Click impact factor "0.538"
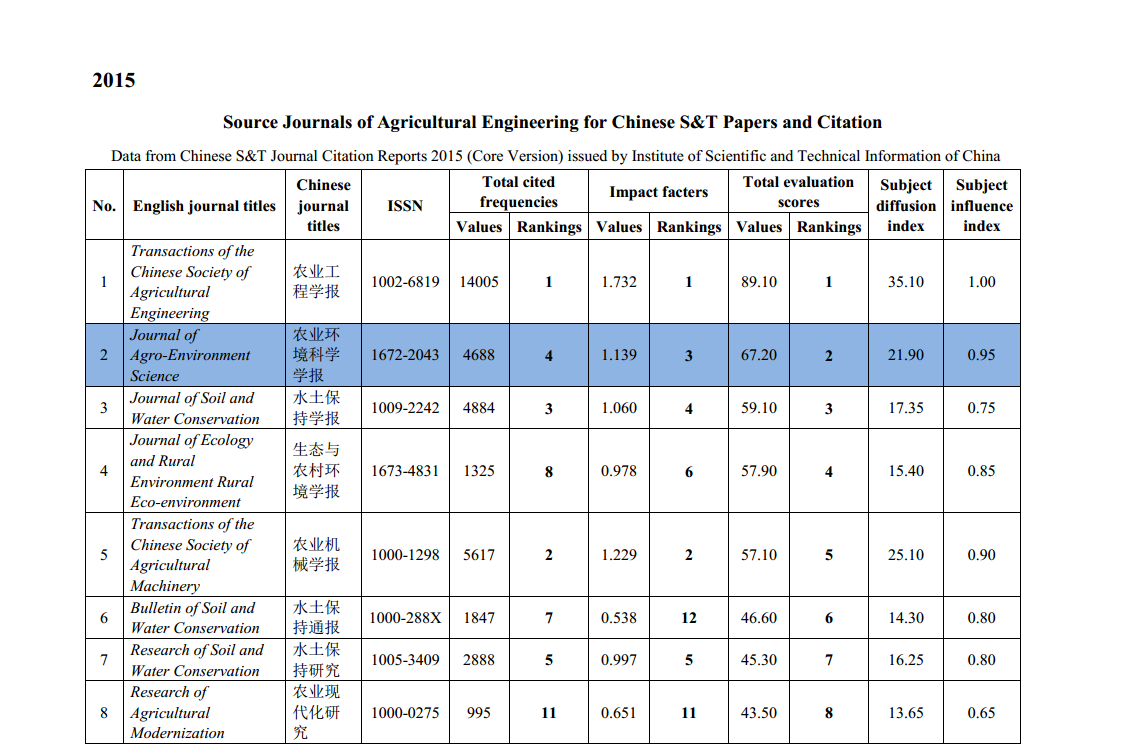 click(619, 617)
